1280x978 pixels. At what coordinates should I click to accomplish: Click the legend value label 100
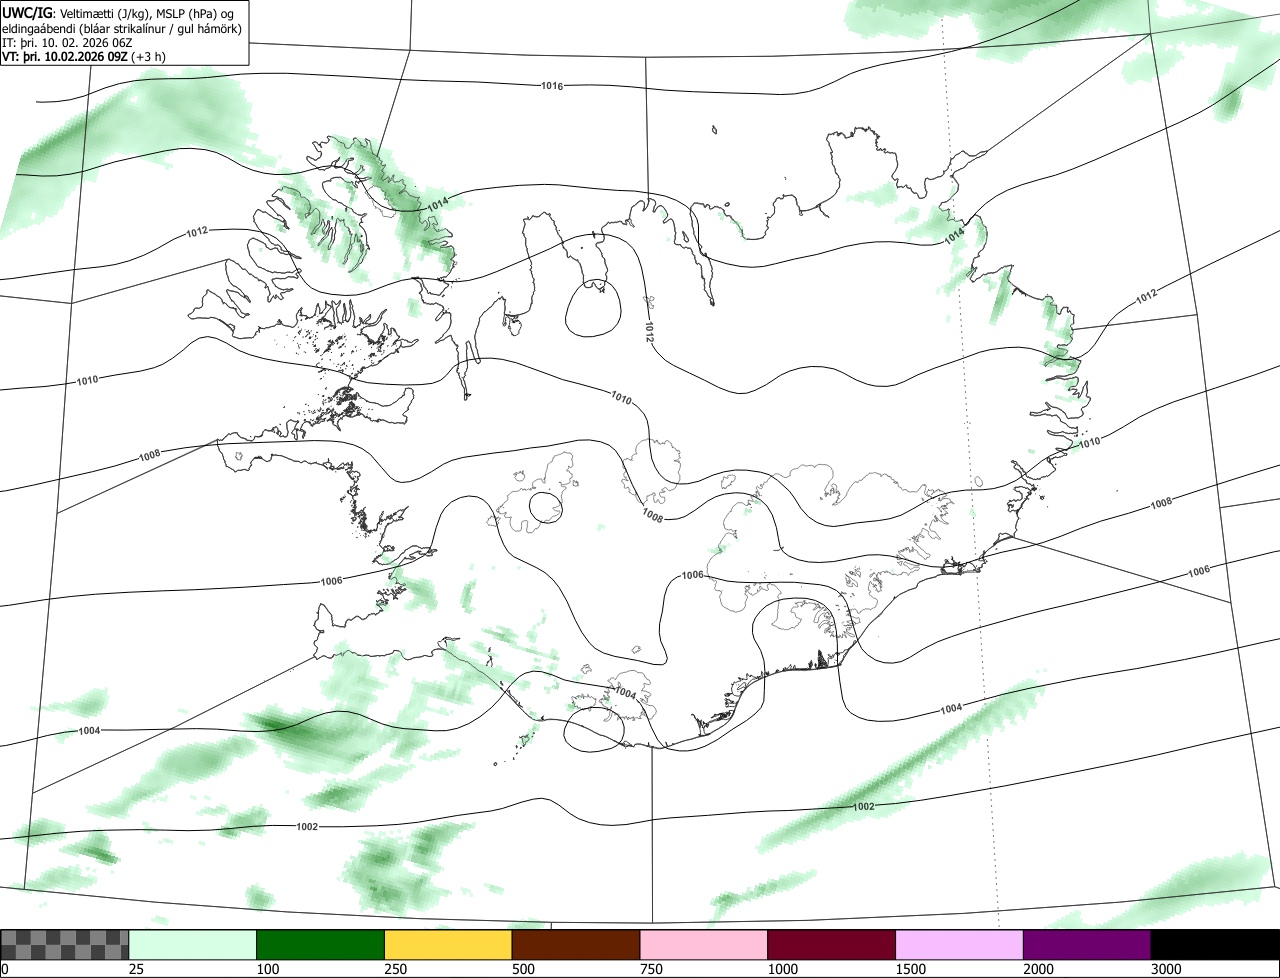coord(268,969)
